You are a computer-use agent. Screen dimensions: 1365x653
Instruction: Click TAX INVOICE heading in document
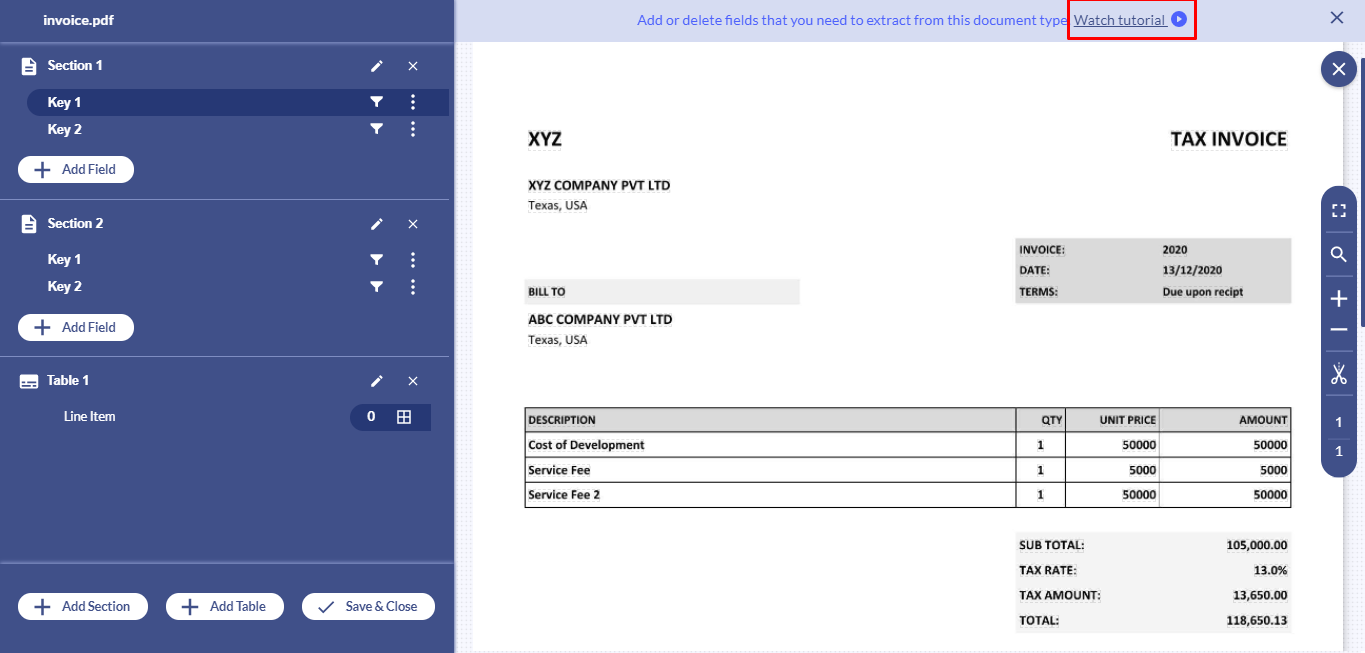click(x=1228, y=139)
